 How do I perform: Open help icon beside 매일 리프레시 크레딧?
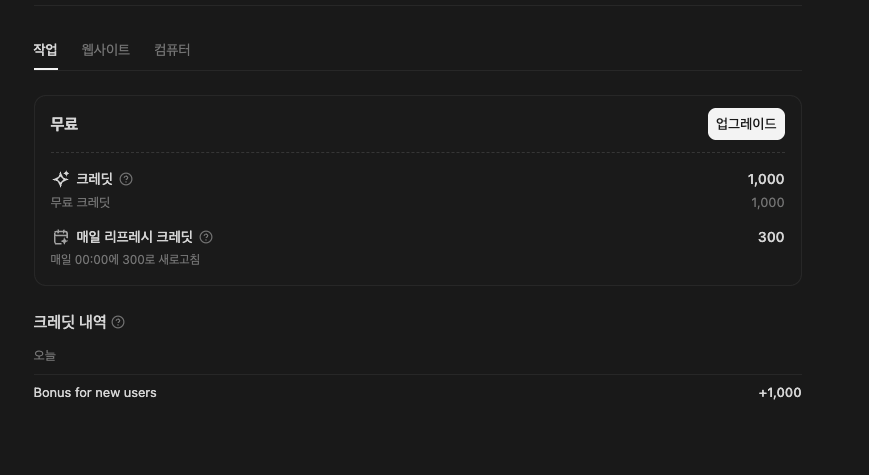click(206, 237)
